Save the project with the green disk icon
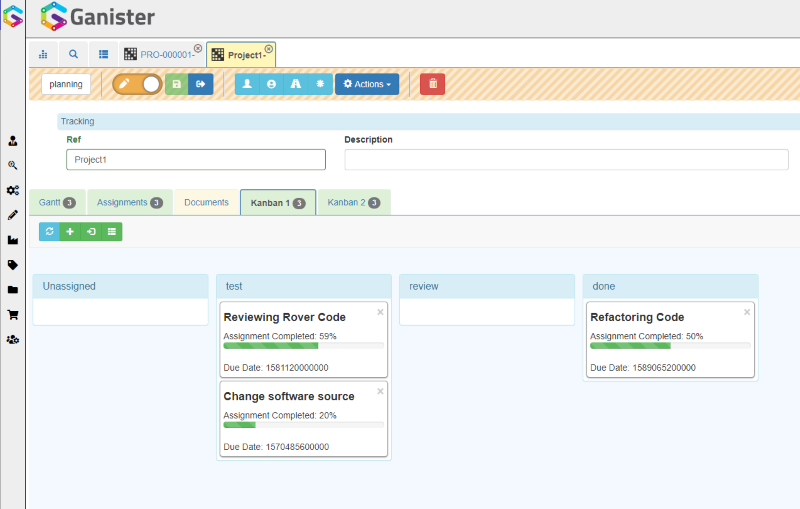The width and height of the screenshot is (800, 509). point(177,84)
